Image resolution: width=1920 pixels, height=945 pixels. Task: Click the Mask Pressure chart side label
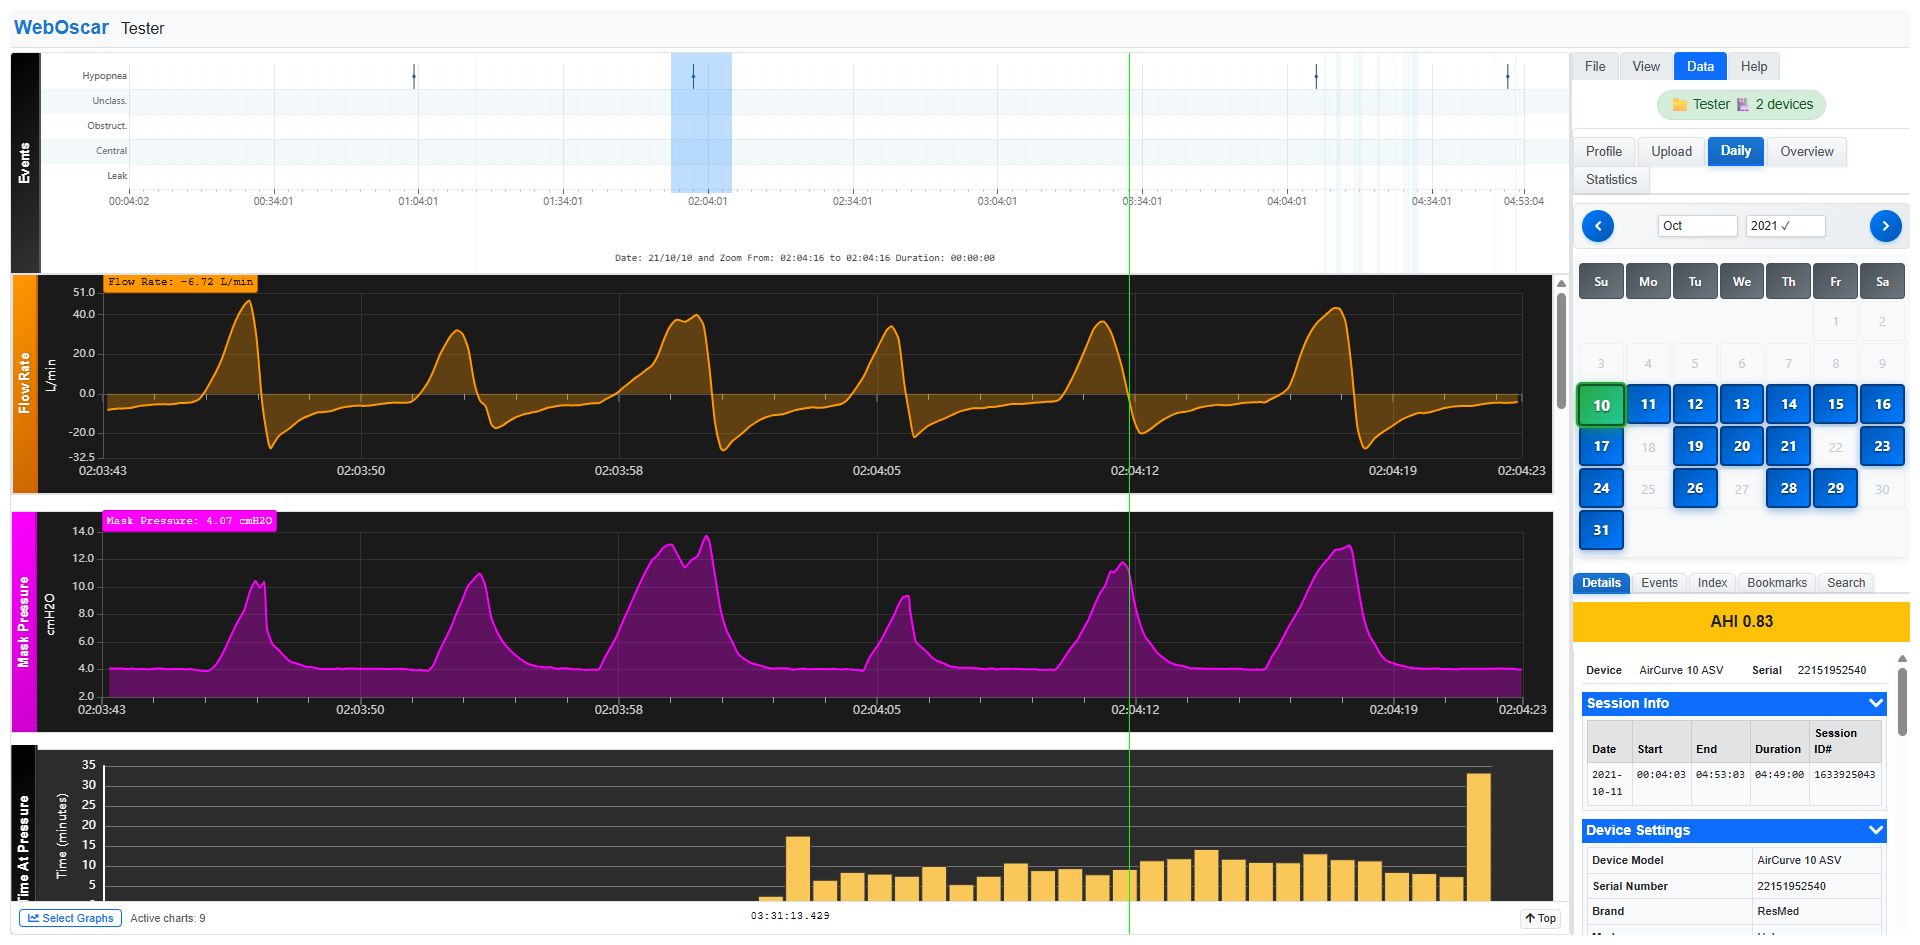pyautogui.click(x=24, y=621)
